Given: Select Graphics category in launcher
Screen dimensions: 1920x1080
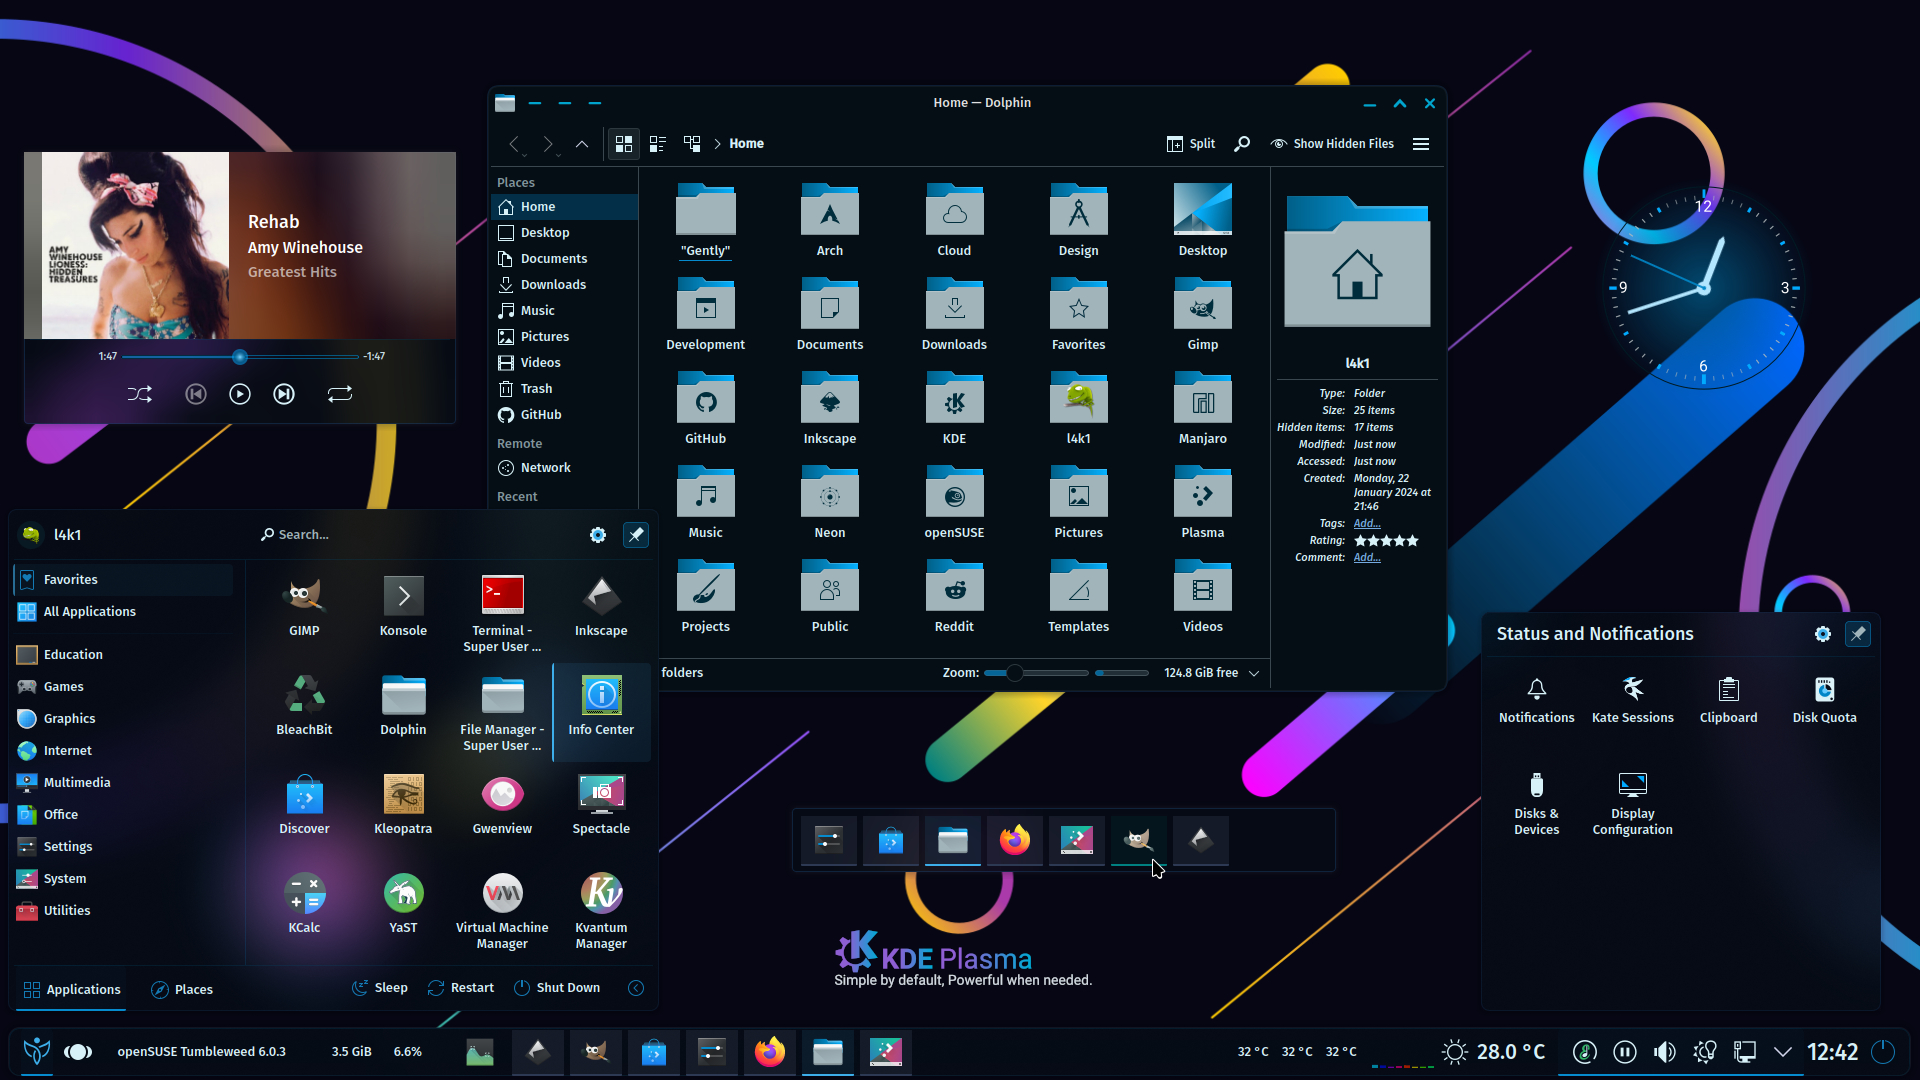Looking at the screenshot, I should click(x=124, y=719).
